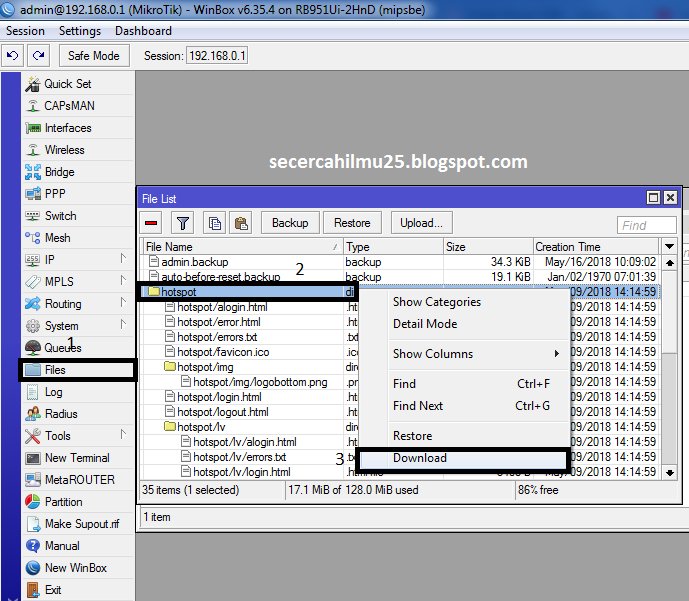Sort by the Size column header
Viewport: 689px width, 601px height.
488,247
